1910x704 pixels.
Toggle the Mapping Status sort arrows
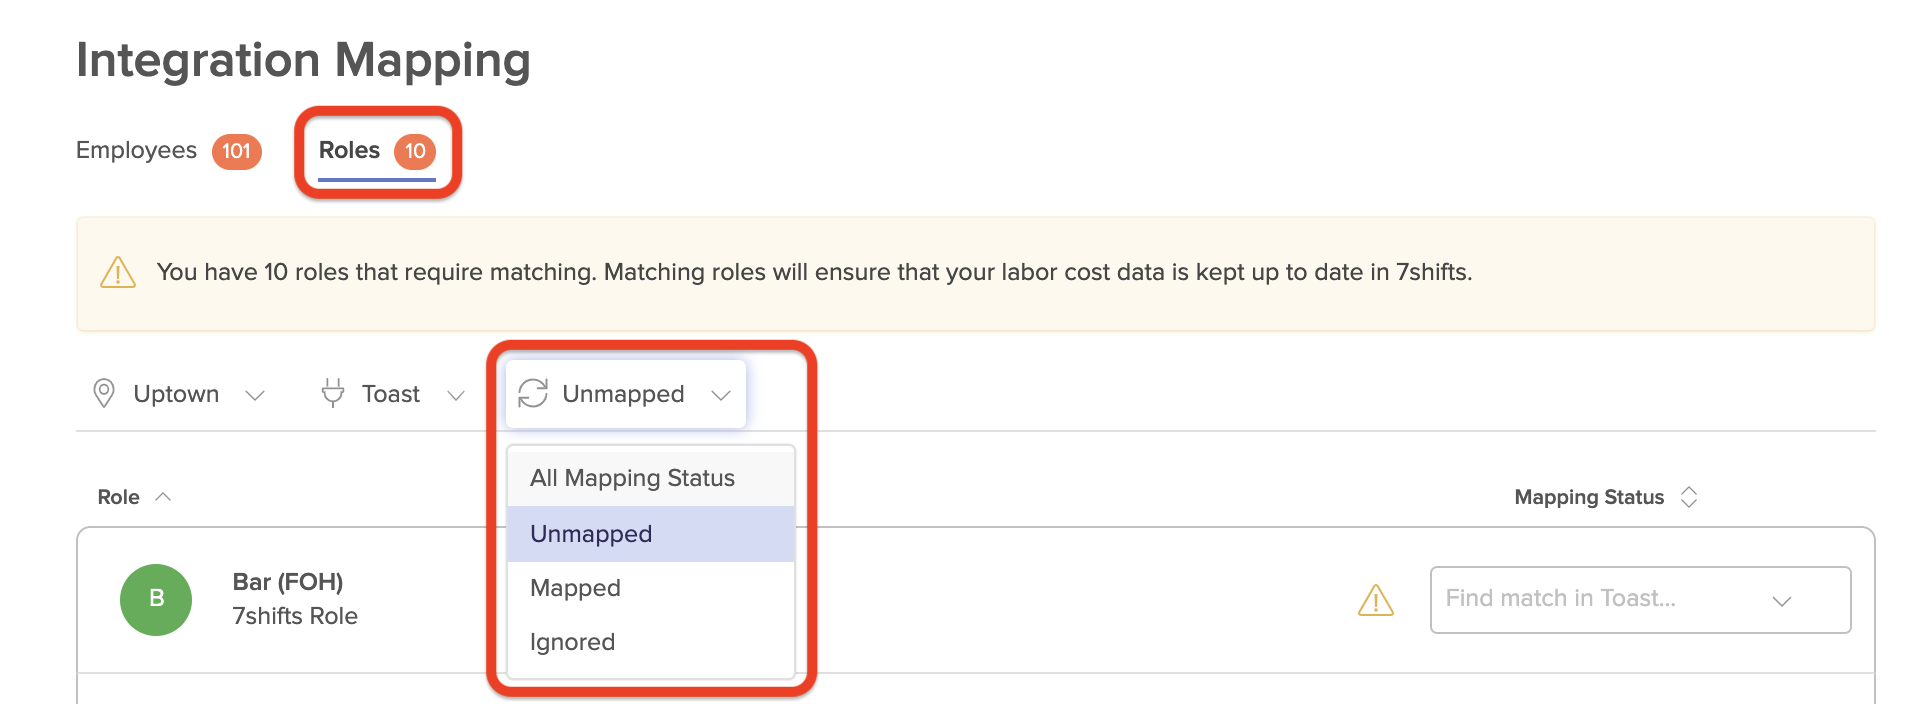pos(1689,497)
